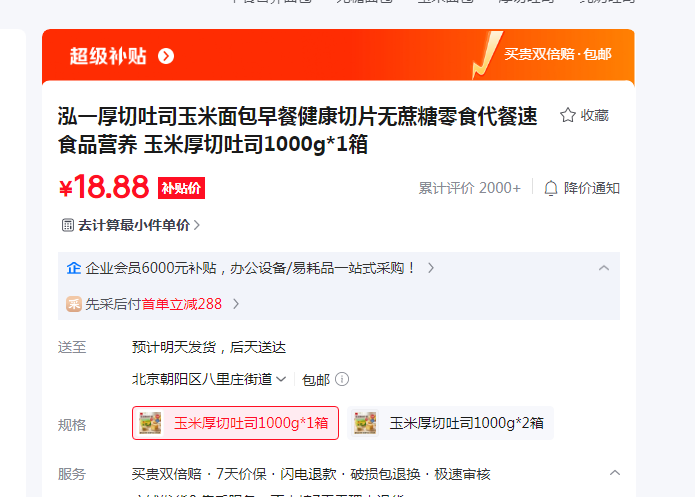Click the 送至 label
695x497 pixels.
[72, 347]
